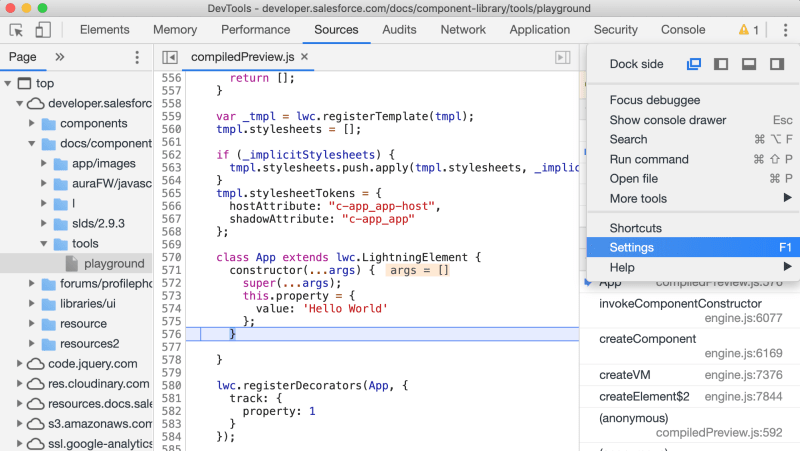
Task: Expand the resource folder arrow
Action: click(x=32, y=323)
